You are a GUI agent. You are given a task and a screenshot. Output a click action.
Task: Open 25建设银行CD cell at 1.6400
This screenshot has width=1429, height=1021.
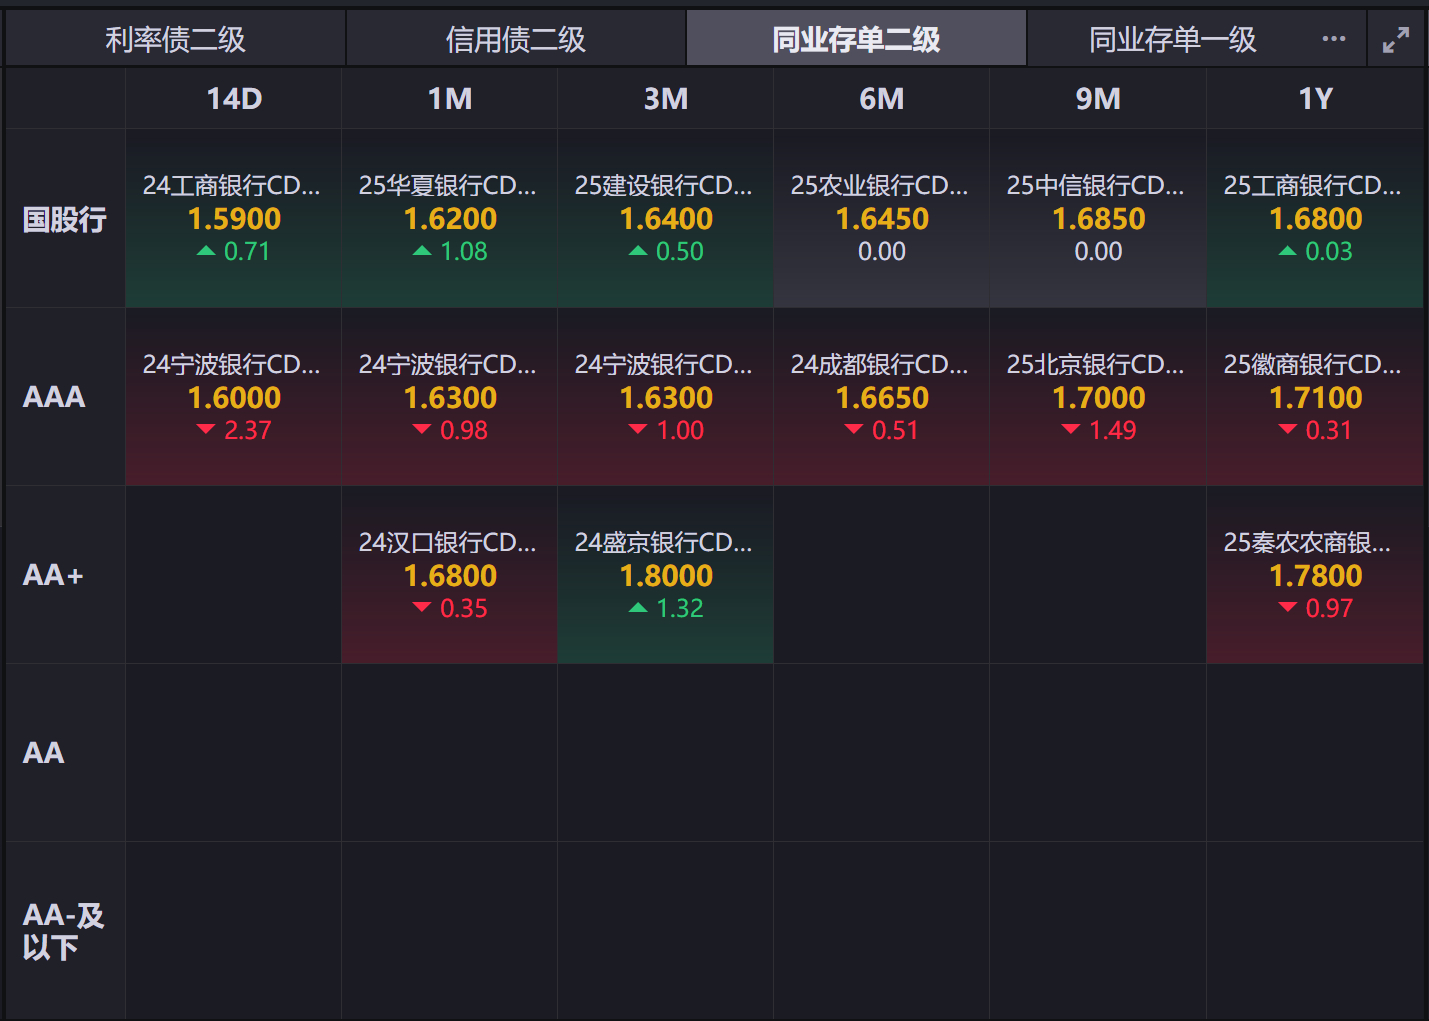666,219
